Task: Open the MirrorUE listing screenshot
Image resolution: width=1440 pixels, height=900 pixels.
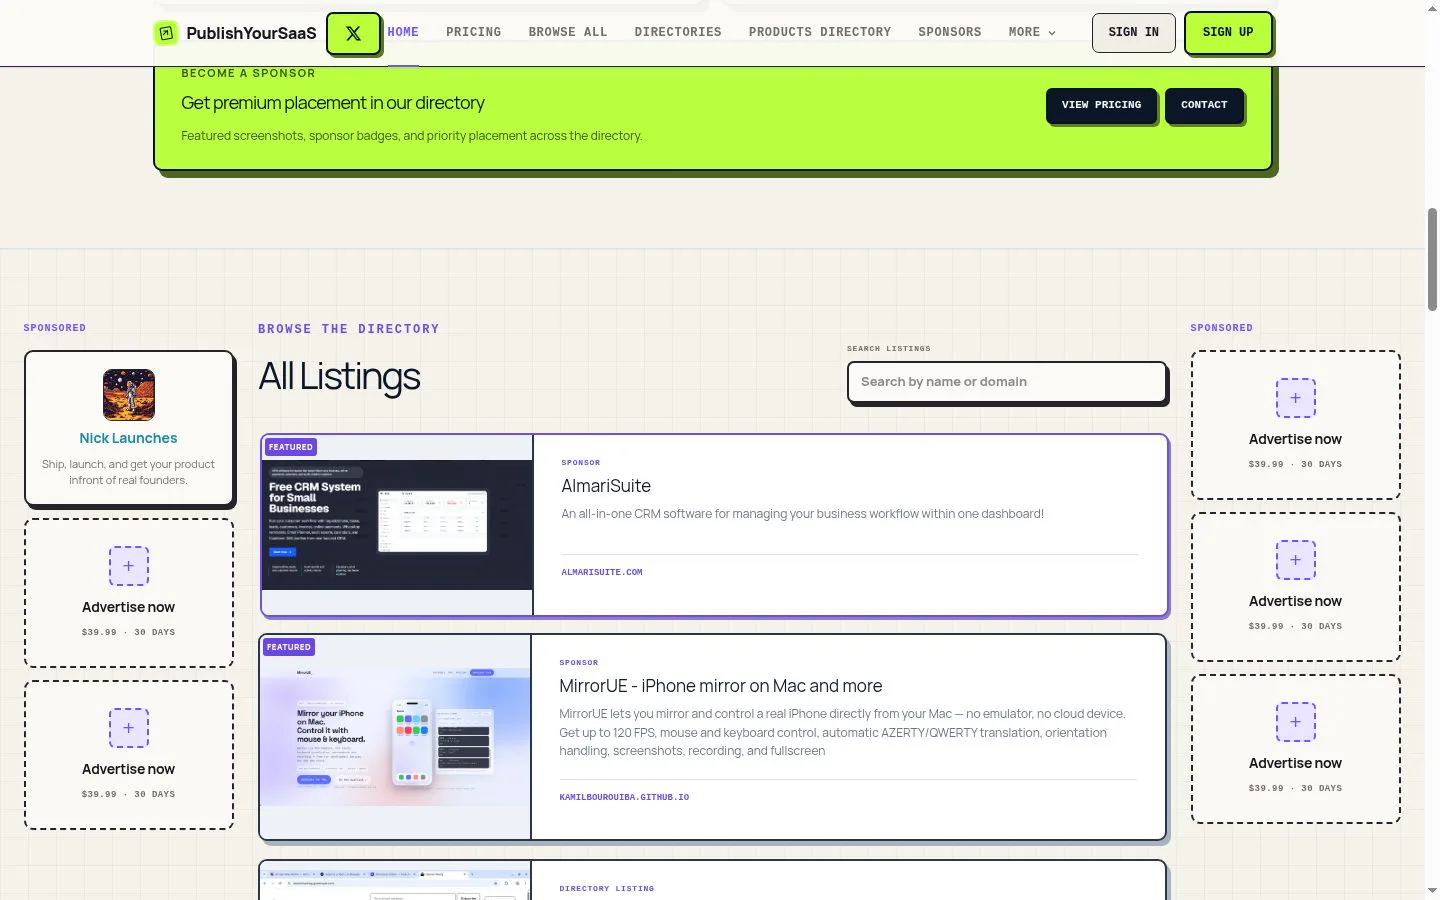Action: pyautogui.click(x=395, y=737)
